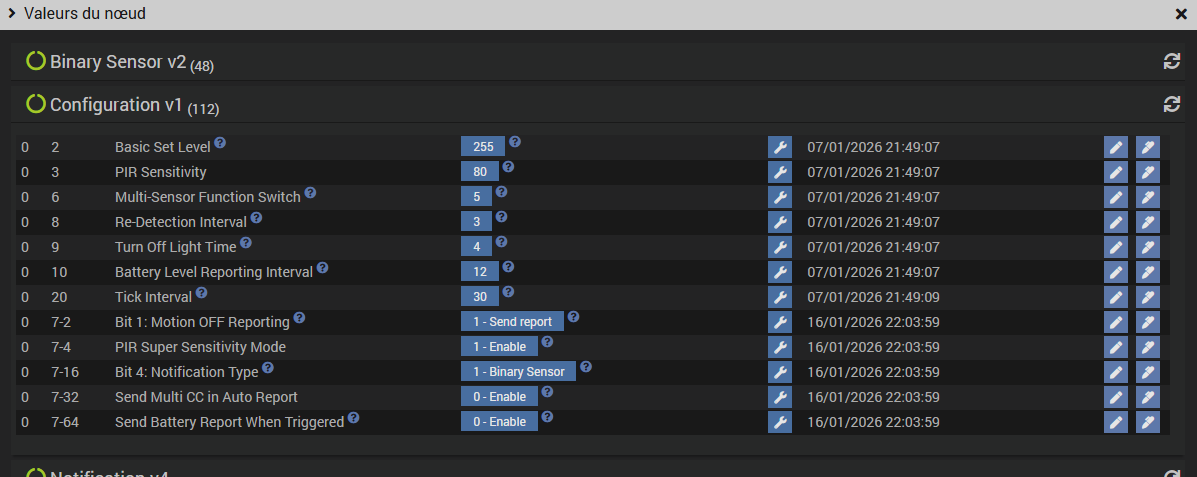The height and width of the screenshot is (477, 1197).
Task: Open help icon beside Re-Detection Interval label
Action: 256,218
